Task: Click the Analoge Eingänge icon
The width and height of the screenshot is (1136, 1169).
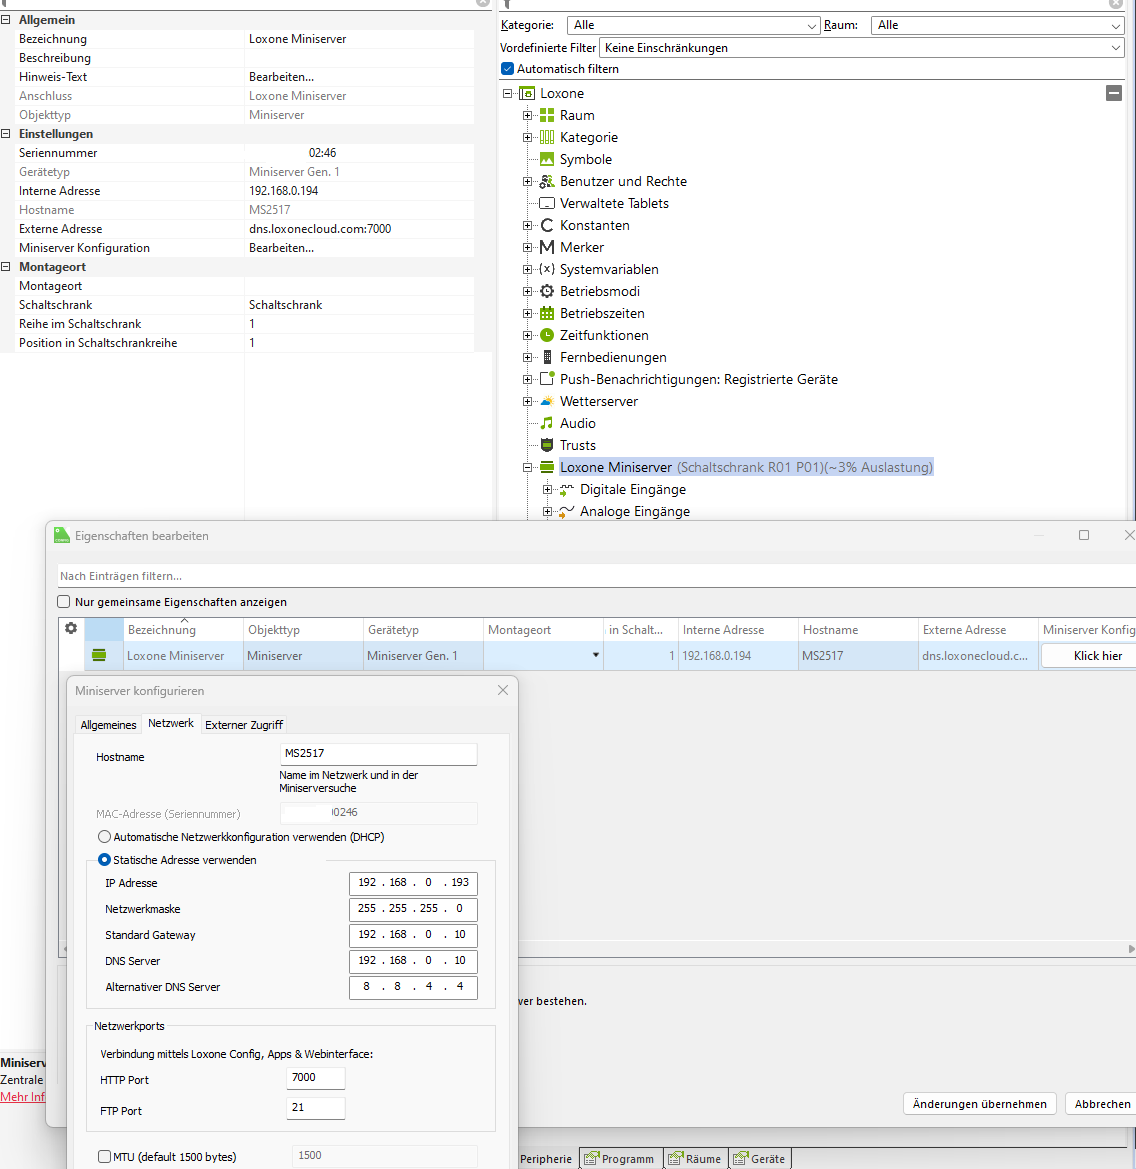Action: (567, 511)
